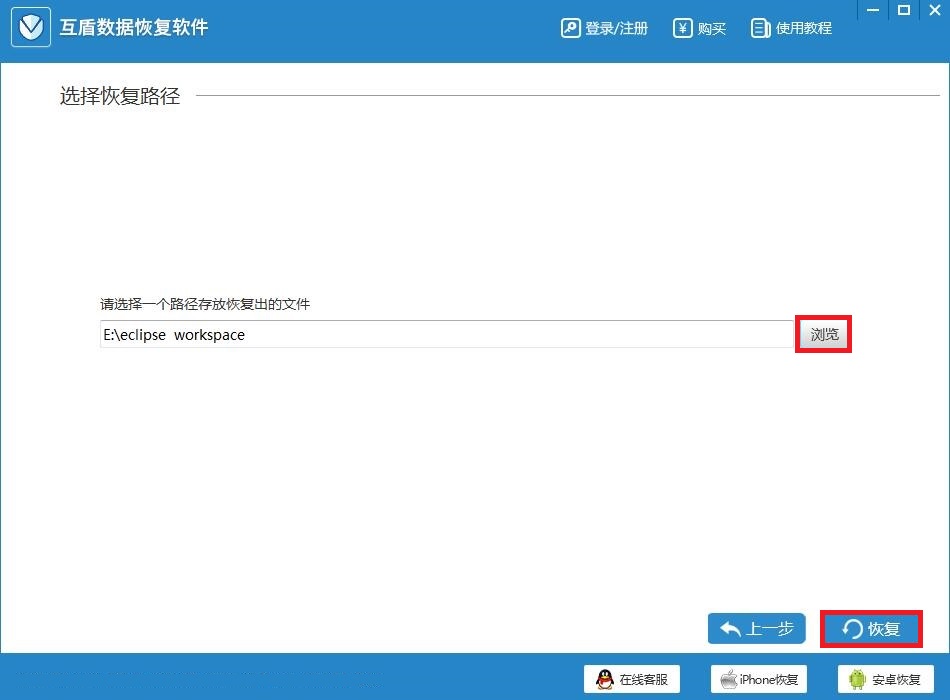Start recovery with the 恢复 button
Viewport: 950px width, 700px height.
(871, 629)
